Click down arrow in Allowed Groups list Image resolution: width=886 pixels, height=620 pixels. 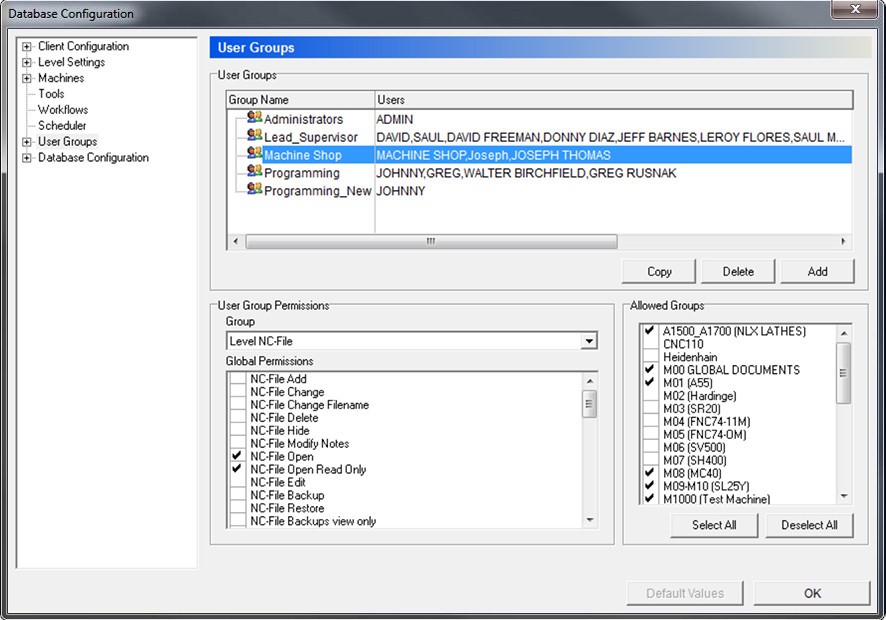pyautogui.click(x=844, y=496)
